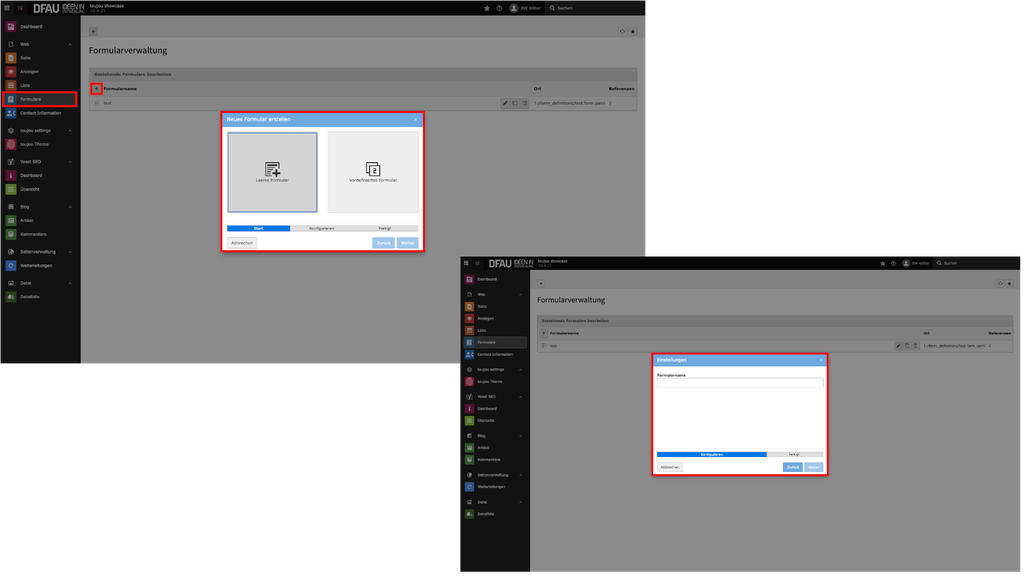Click the Konfigurieren progress step in Einstellungen dialog
Viewport: 1024px width, 576px height.
point(711,454)
